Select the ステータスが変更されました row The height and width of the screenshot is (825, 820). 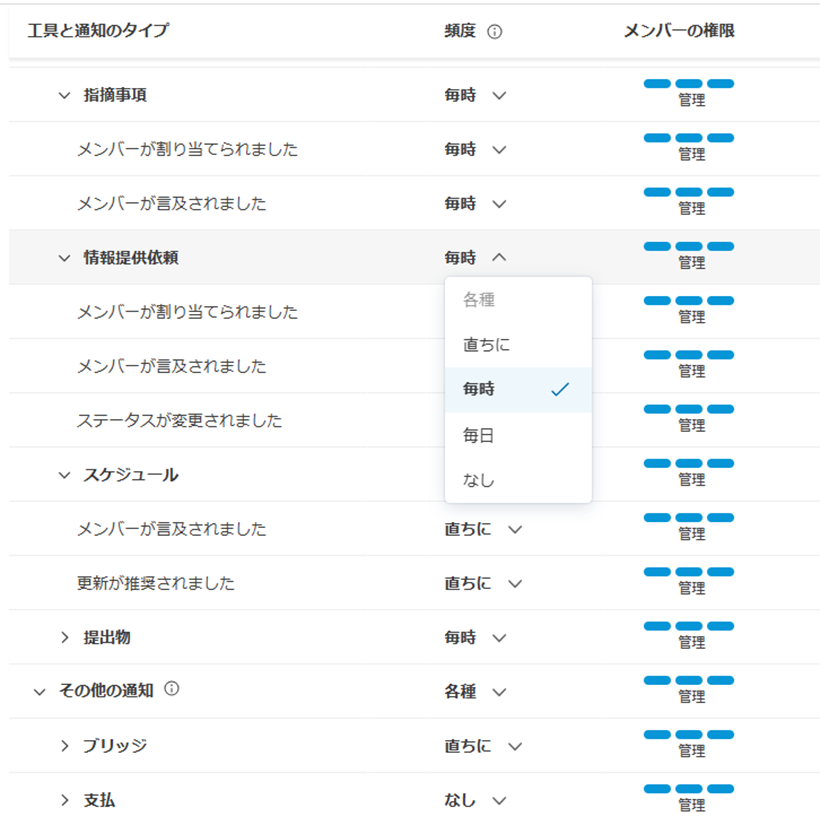[180, 420]
